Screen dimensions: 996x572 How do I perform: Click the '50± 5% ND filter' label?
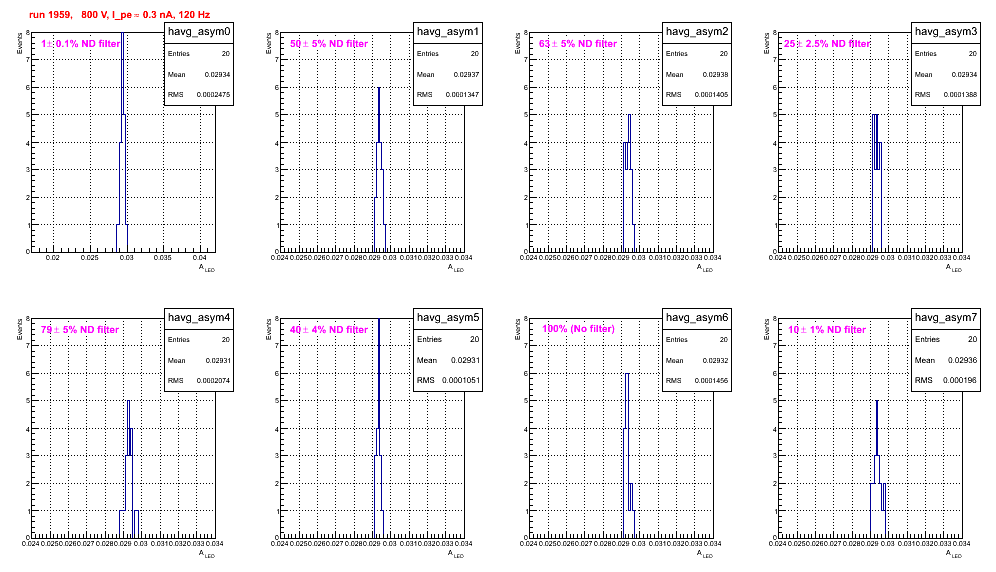[x=329, y=44]
